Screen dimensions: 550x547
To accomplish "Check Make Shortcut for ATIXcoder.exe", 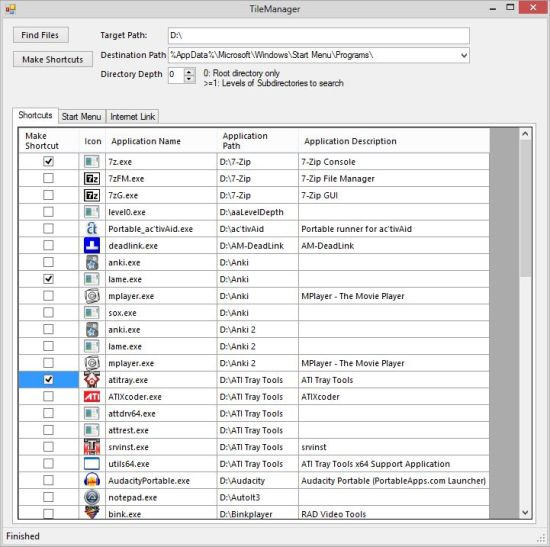I will click(48, 396).
